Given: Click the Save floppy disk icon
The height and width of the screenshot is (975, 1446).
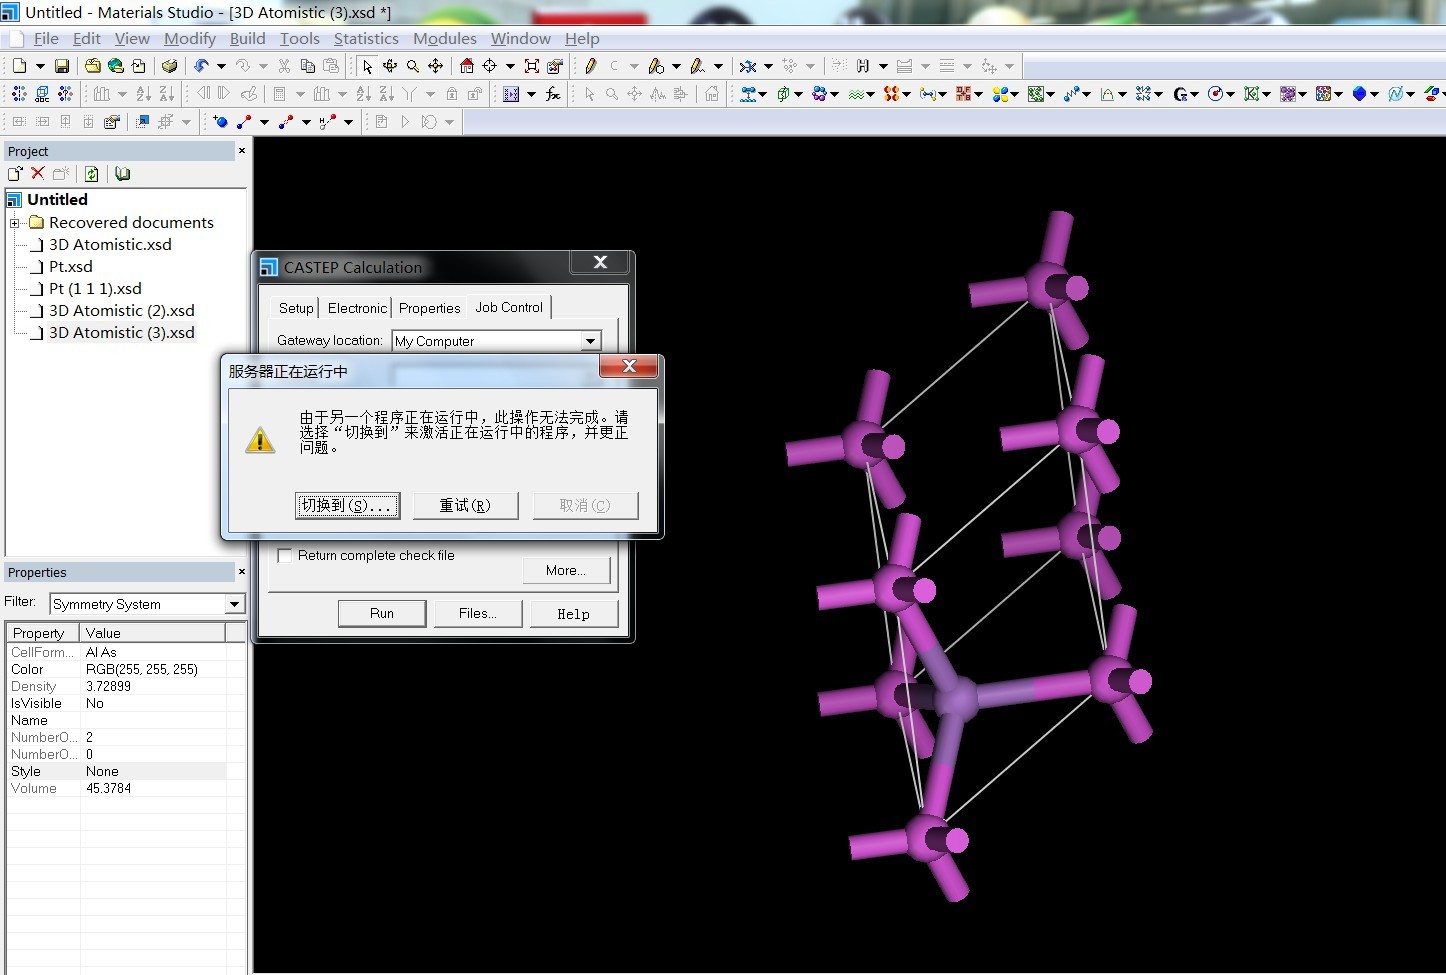Looking at the screenshot, I should point(62,66).
